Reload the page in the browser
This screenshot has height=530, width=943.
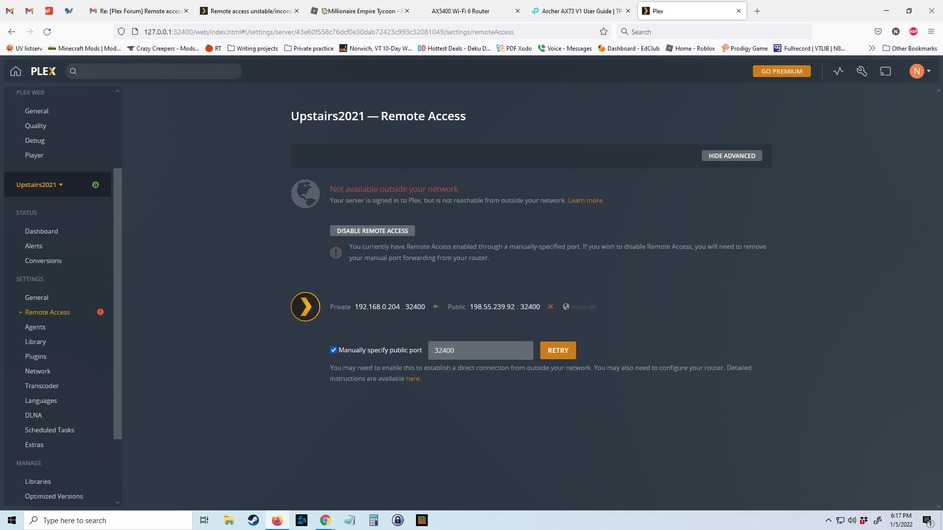(x=47, y=31)
